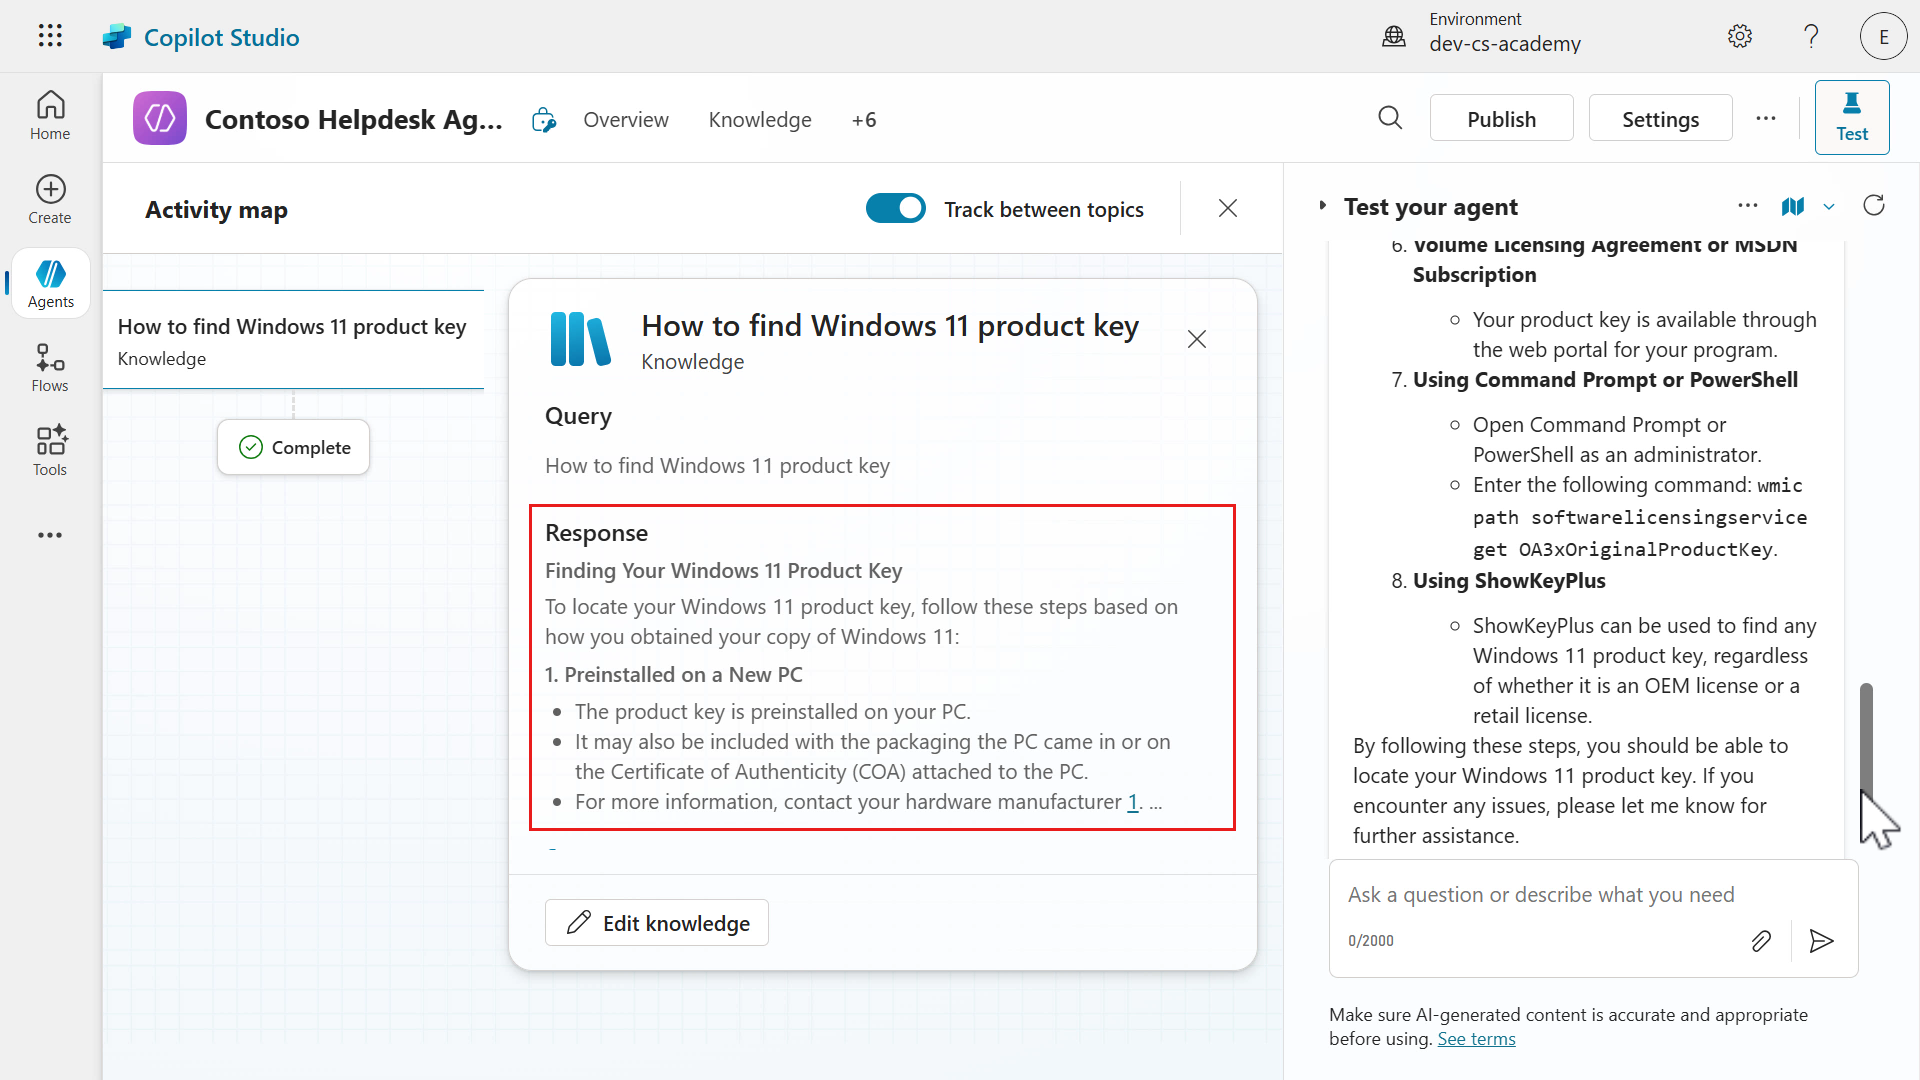Toggle Track between topics switch
Screen dimensions: 1920x1080
[x=896, y=209]
